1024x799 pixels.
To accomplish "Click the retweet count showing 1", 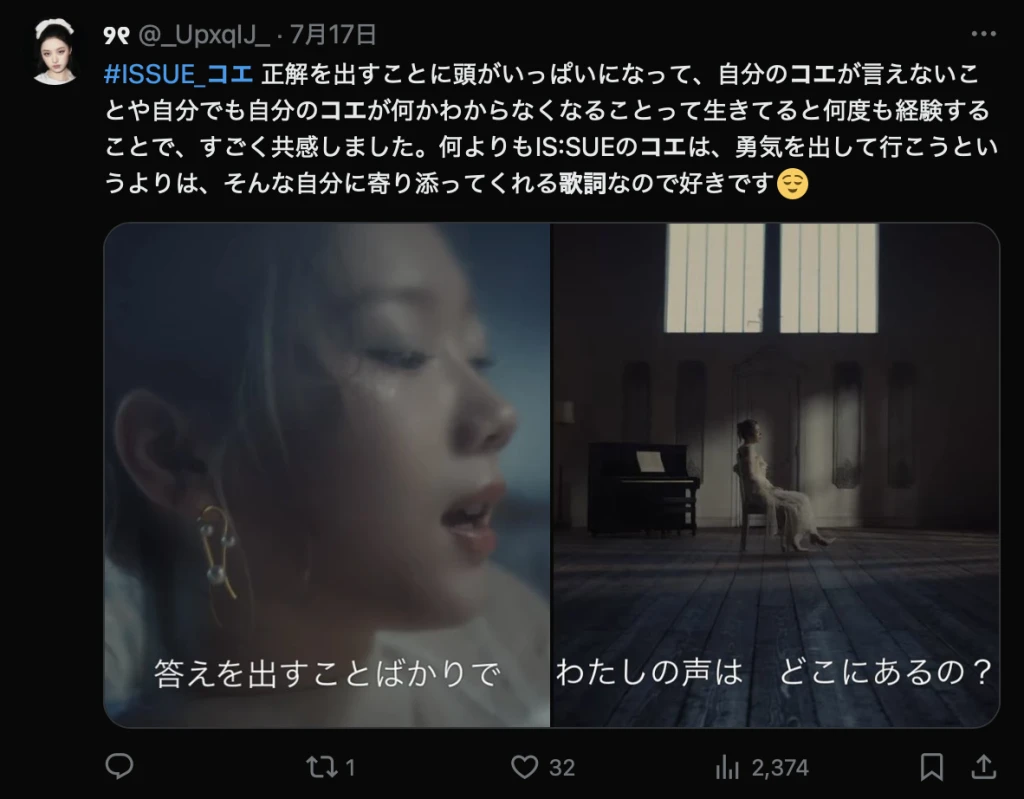I will [350, 768].
